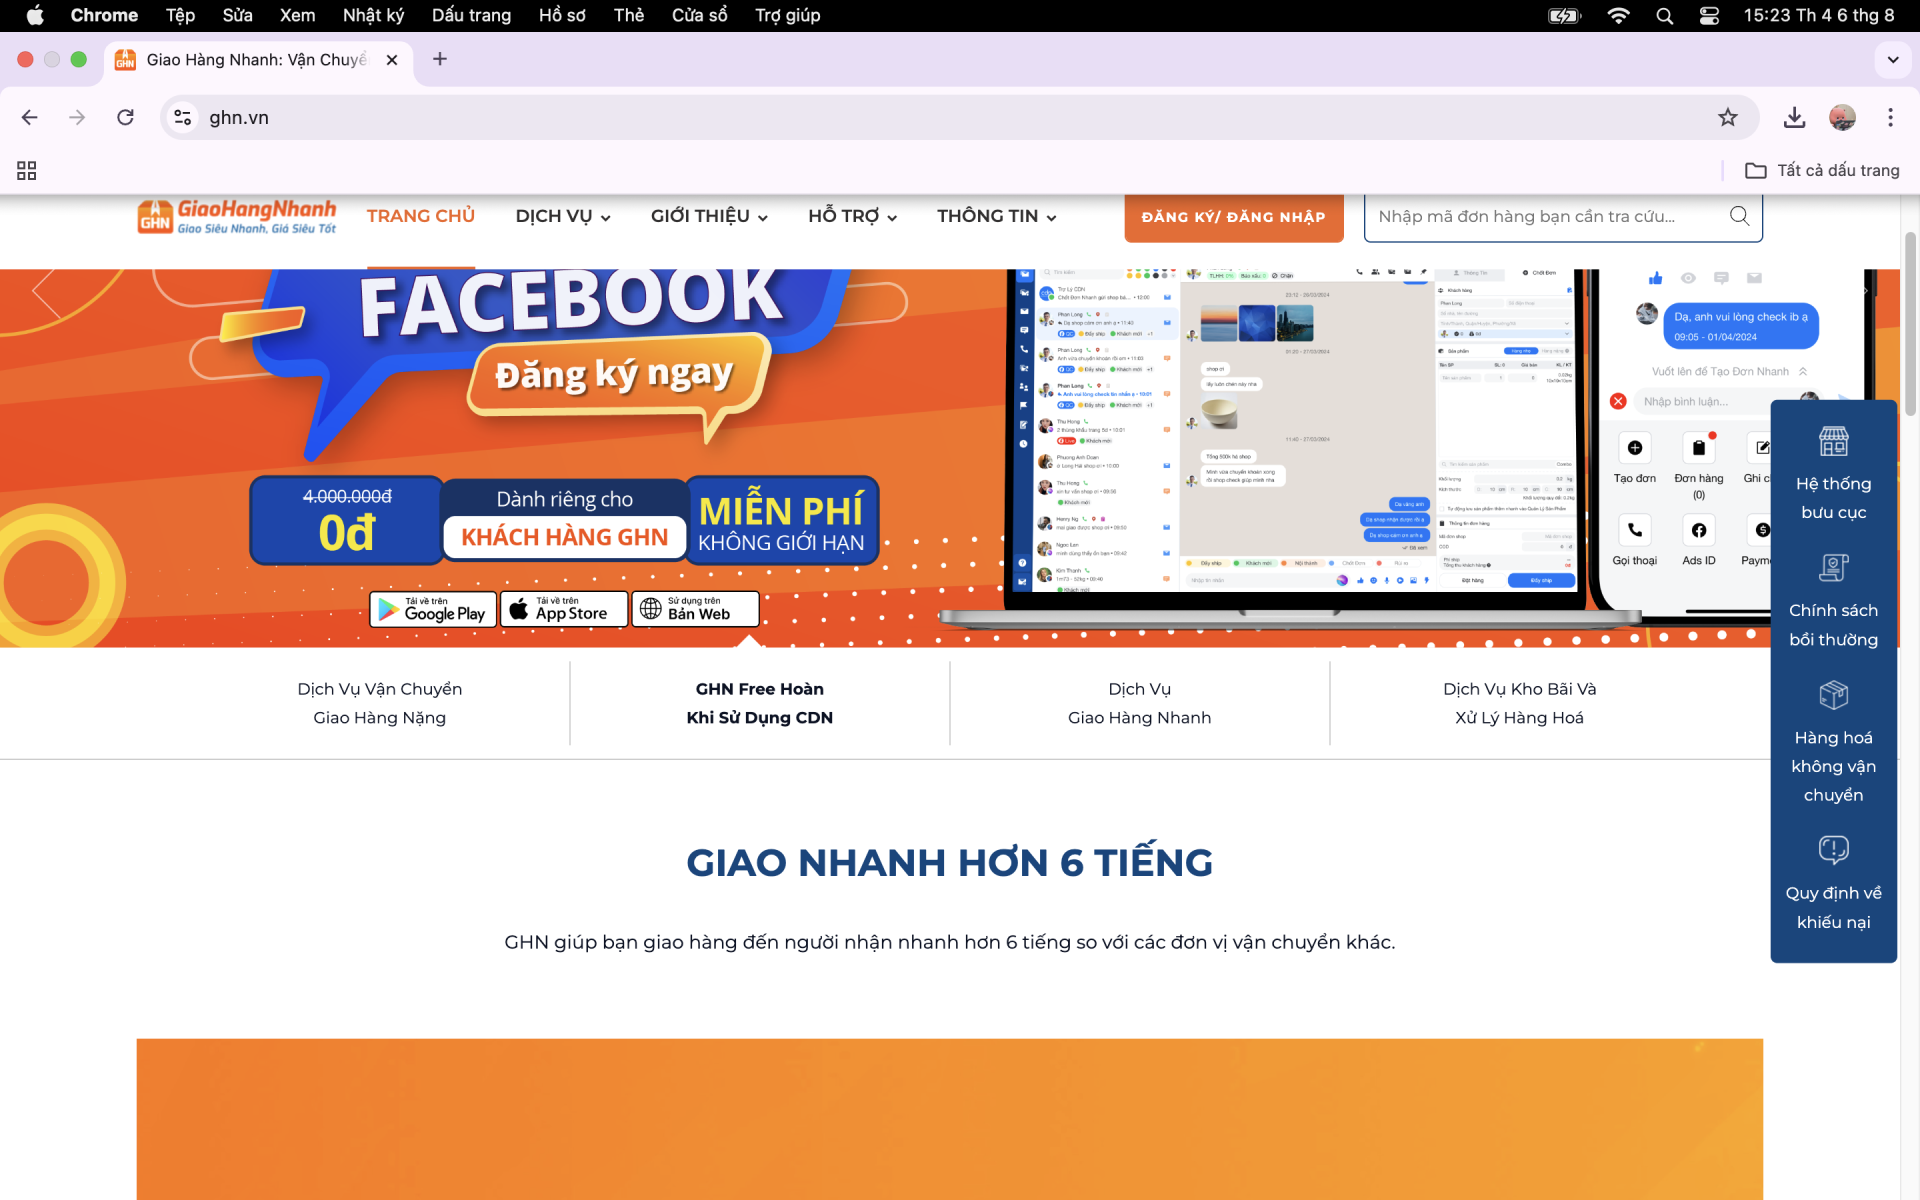Click previous banner slide arrow
Image resolution: width=1920 pixels, height=1200 pixels.
click(x=46, y=291)
